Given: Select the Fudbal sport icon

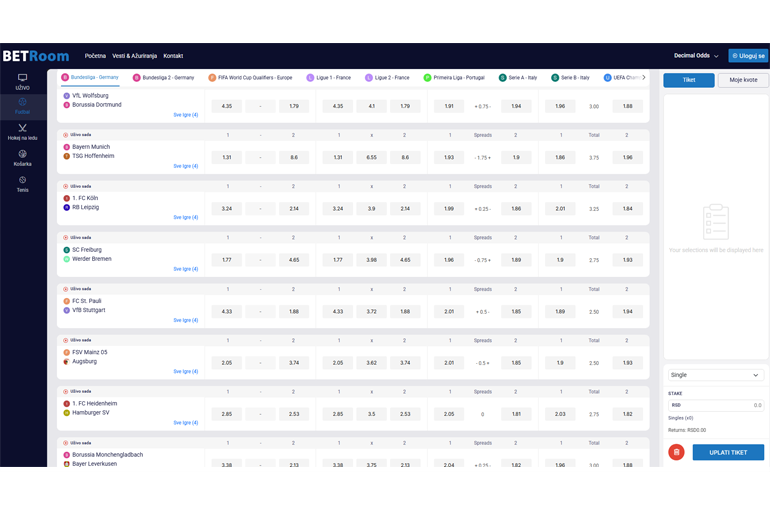Looking at the screenshot, I should coord(22,106).
